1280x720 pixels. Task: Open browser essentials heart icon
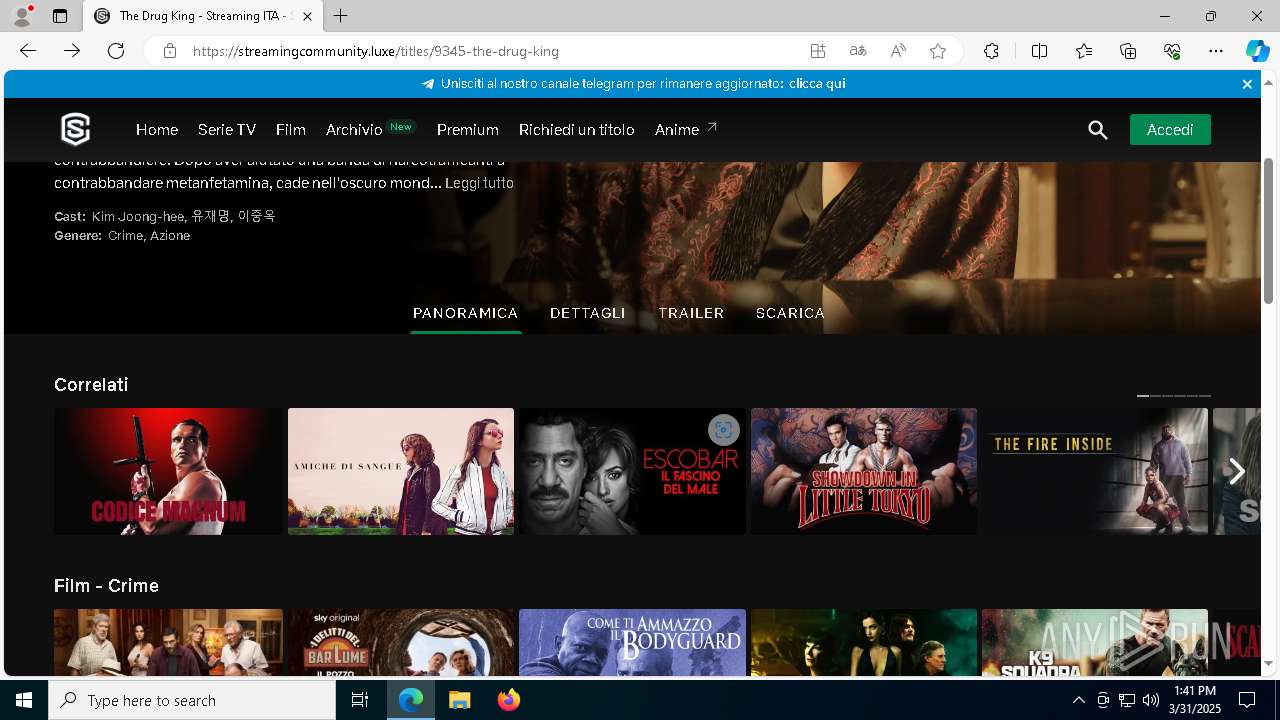click(1172, 51)
